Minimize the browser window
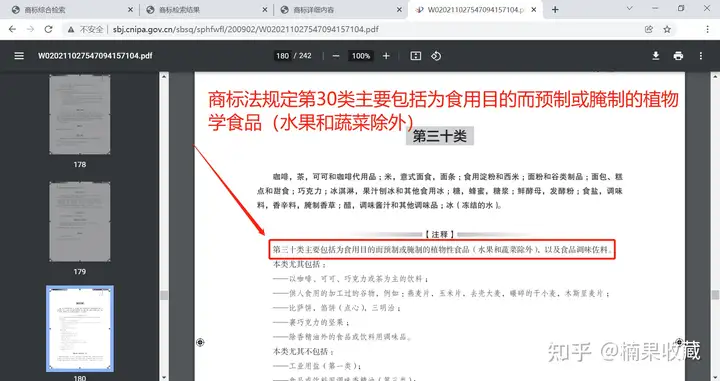720x381 pixels. (x=655, y=8)
